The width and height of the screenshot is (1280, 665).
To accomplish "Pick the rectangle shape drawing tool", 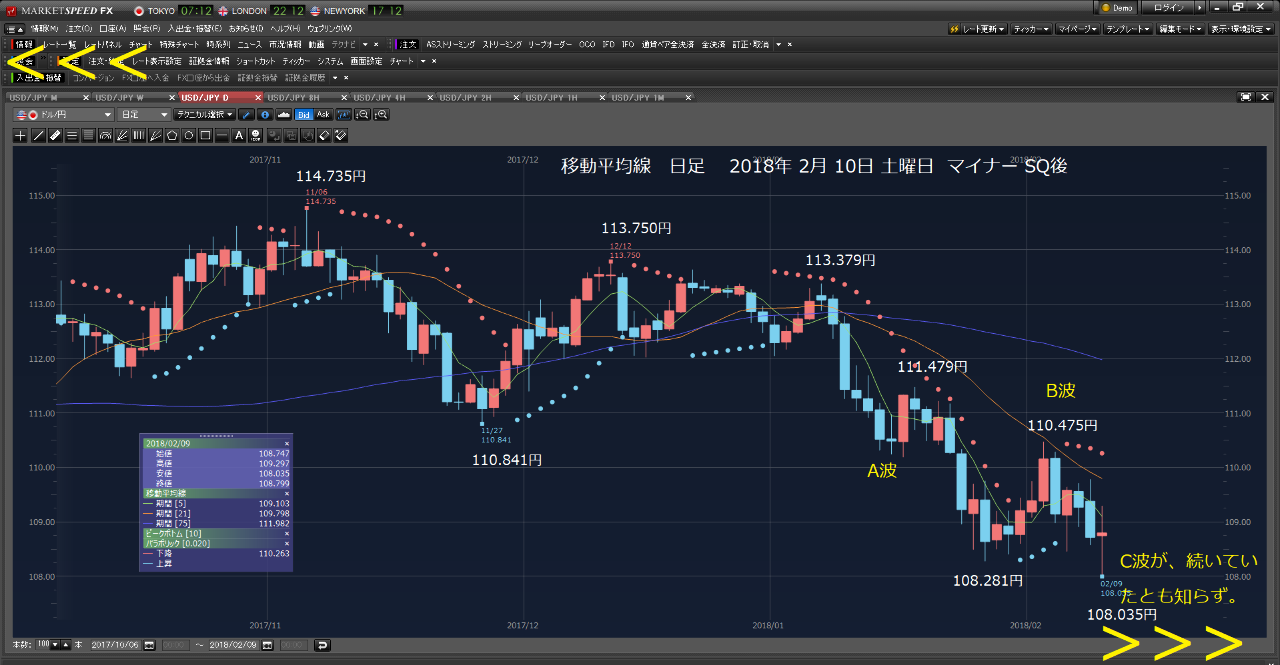I will tap(205, 134).
